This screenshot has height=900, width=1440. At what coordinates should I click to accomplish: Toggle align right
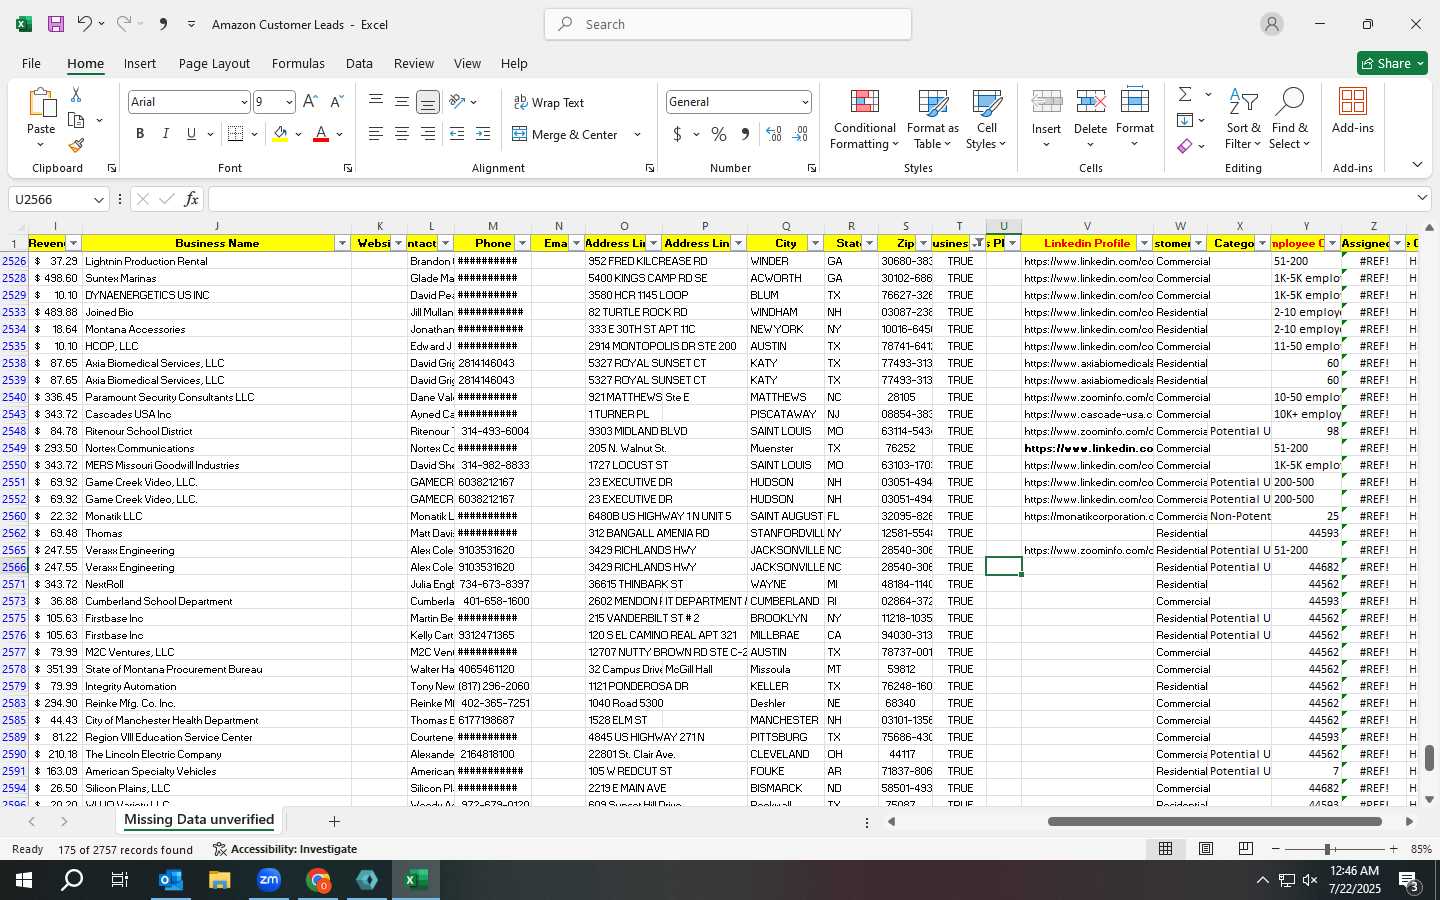click(x=428, y=134)
